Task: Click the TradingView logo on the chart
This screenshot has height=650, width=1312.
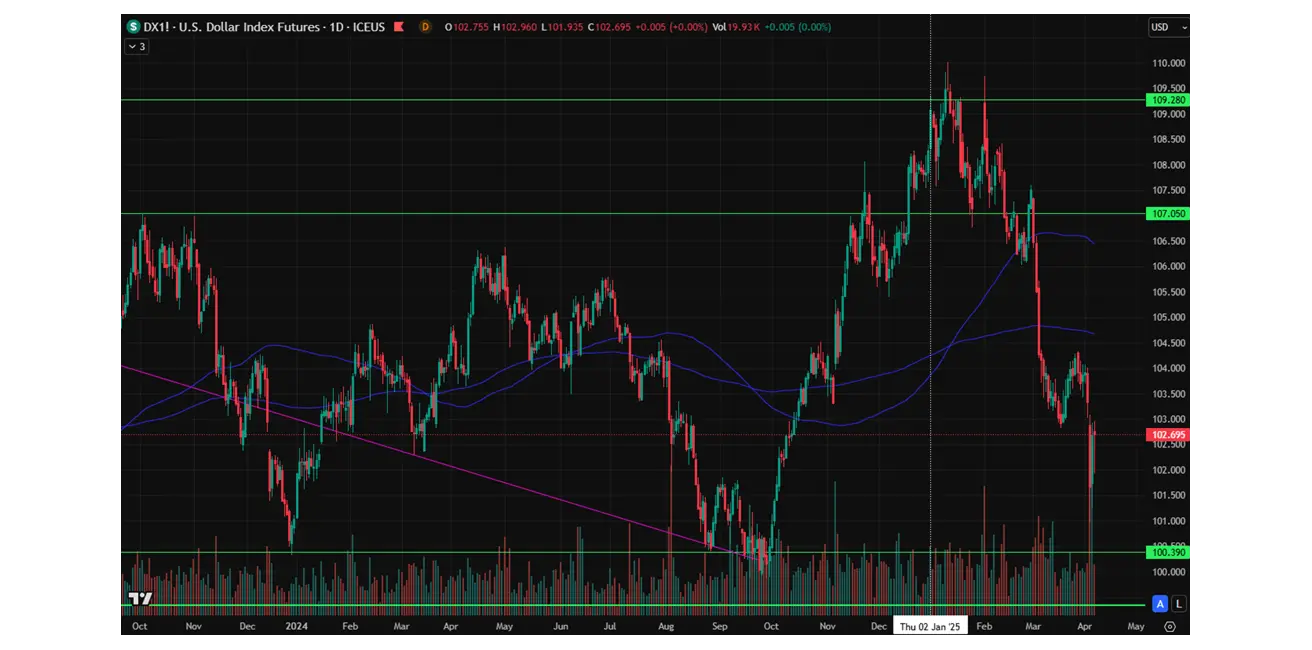Action: pyautogui.click(x=140, y=599)
